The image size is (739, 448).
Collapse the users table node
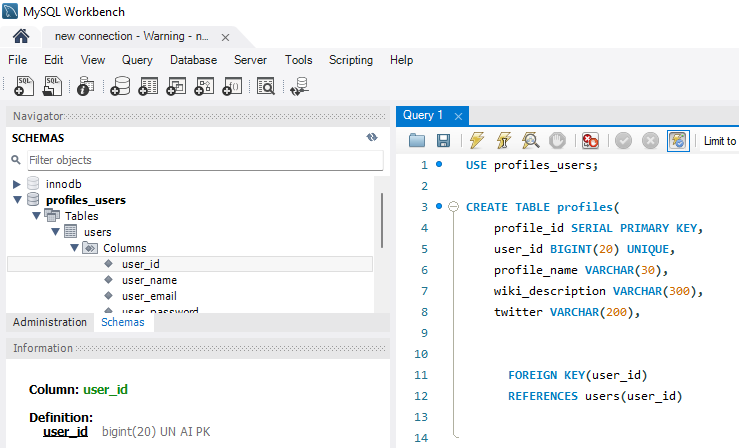click(56, 232)
